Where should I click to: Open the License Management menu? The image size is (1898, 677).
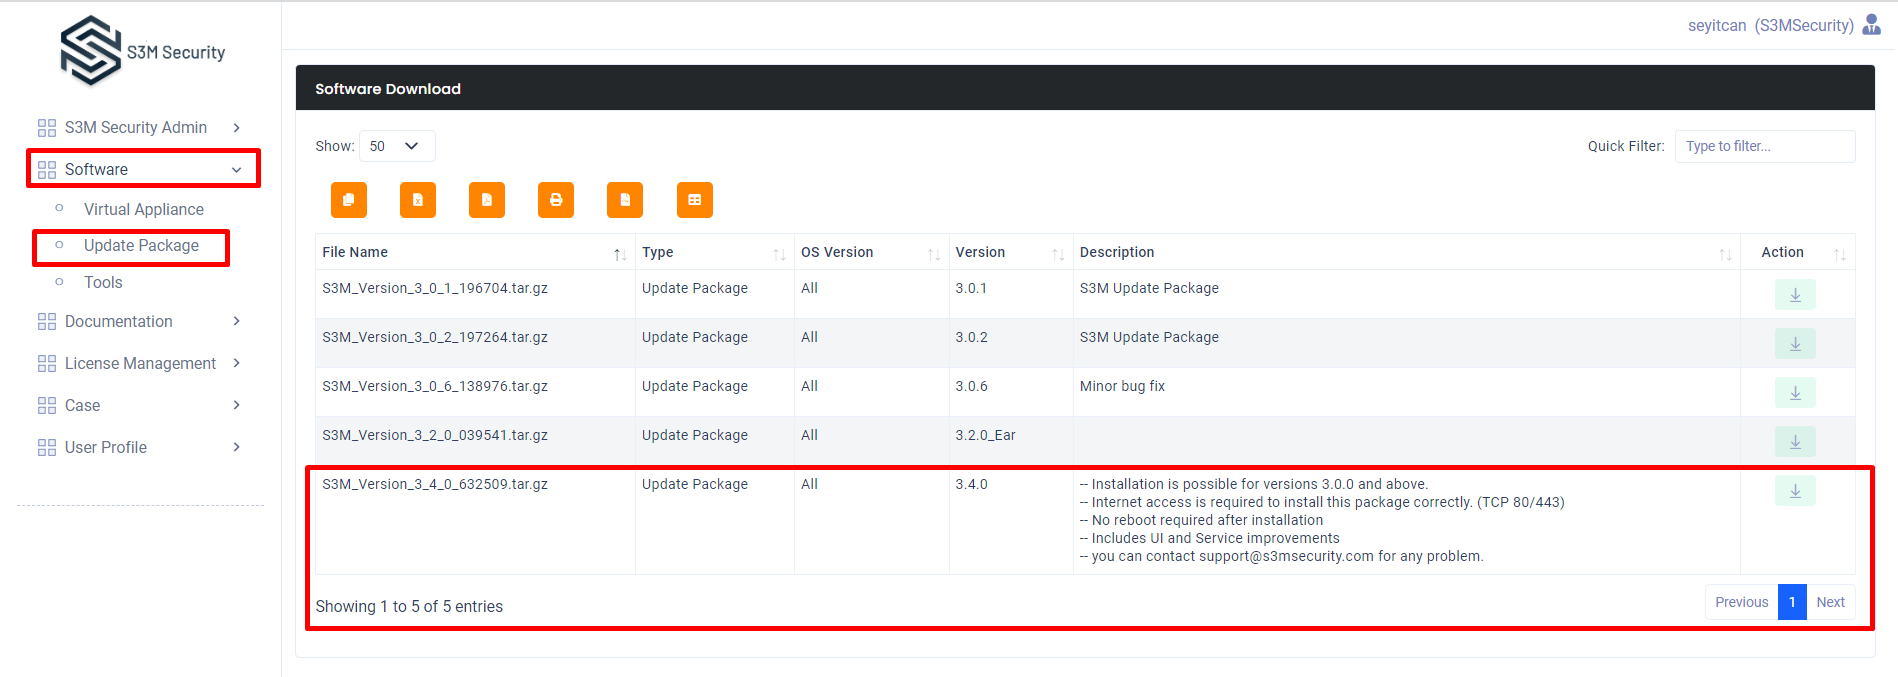(x=140, y=363)
